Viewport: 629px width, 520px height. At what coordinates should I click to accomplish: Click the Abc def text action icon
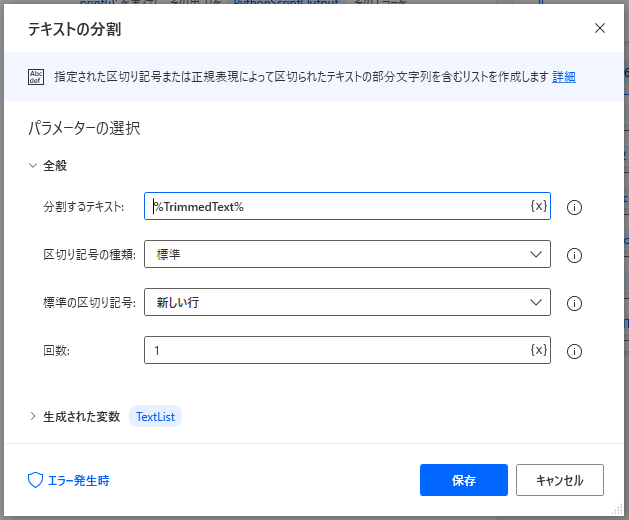tap(36, 77)
